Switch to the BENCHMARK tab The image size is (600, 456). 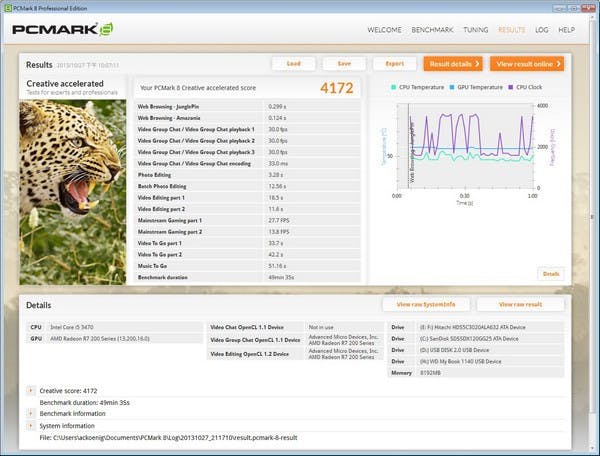(432, 30)
